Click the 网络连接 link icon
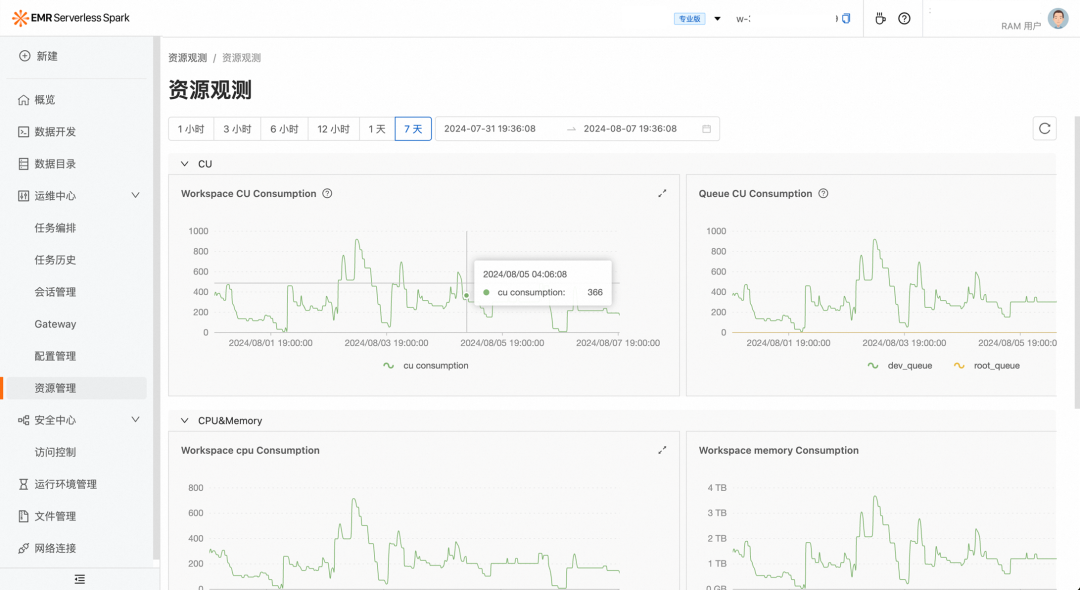The width and height of the screenshot is (1080, 590). [23, 548]
